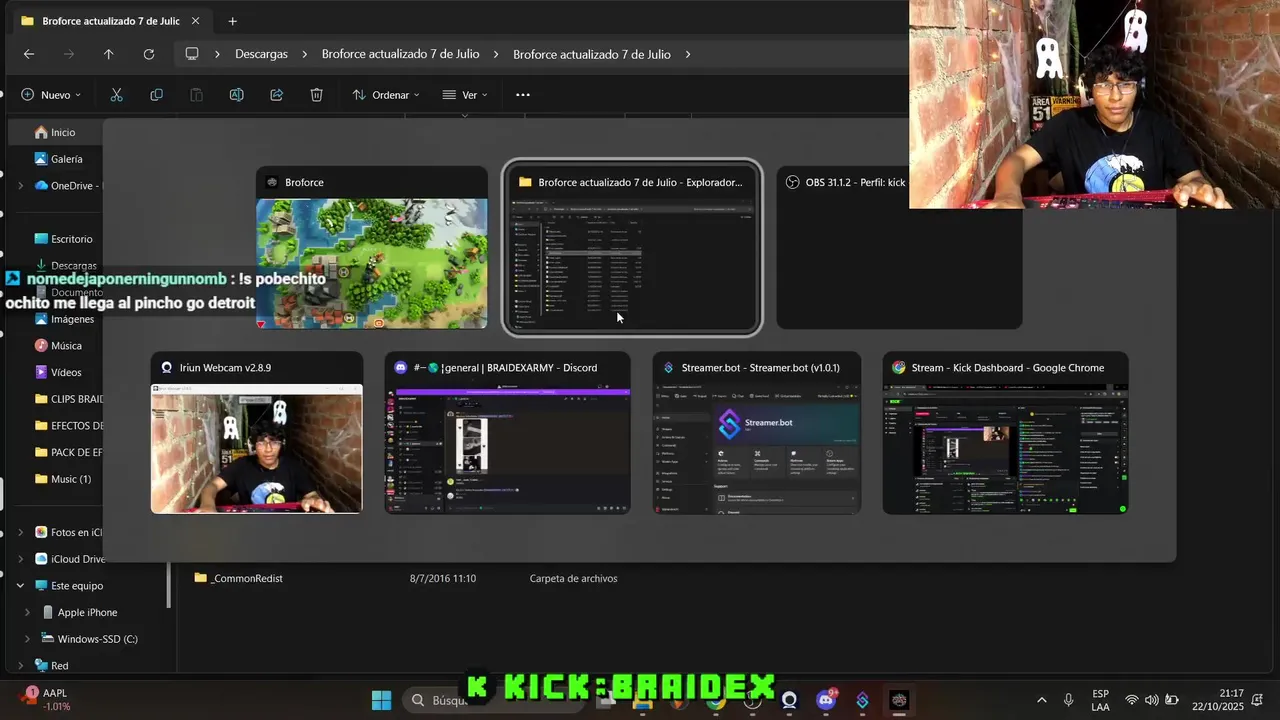Open the Music (1) folder in sidebar

[x=62, y=479]
